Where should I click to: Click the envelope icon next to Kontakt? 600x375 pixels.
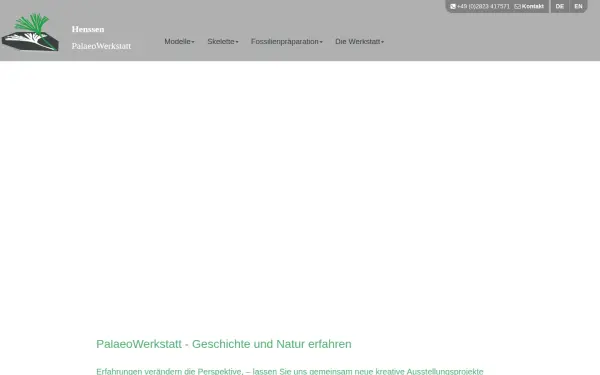(517, 7)
